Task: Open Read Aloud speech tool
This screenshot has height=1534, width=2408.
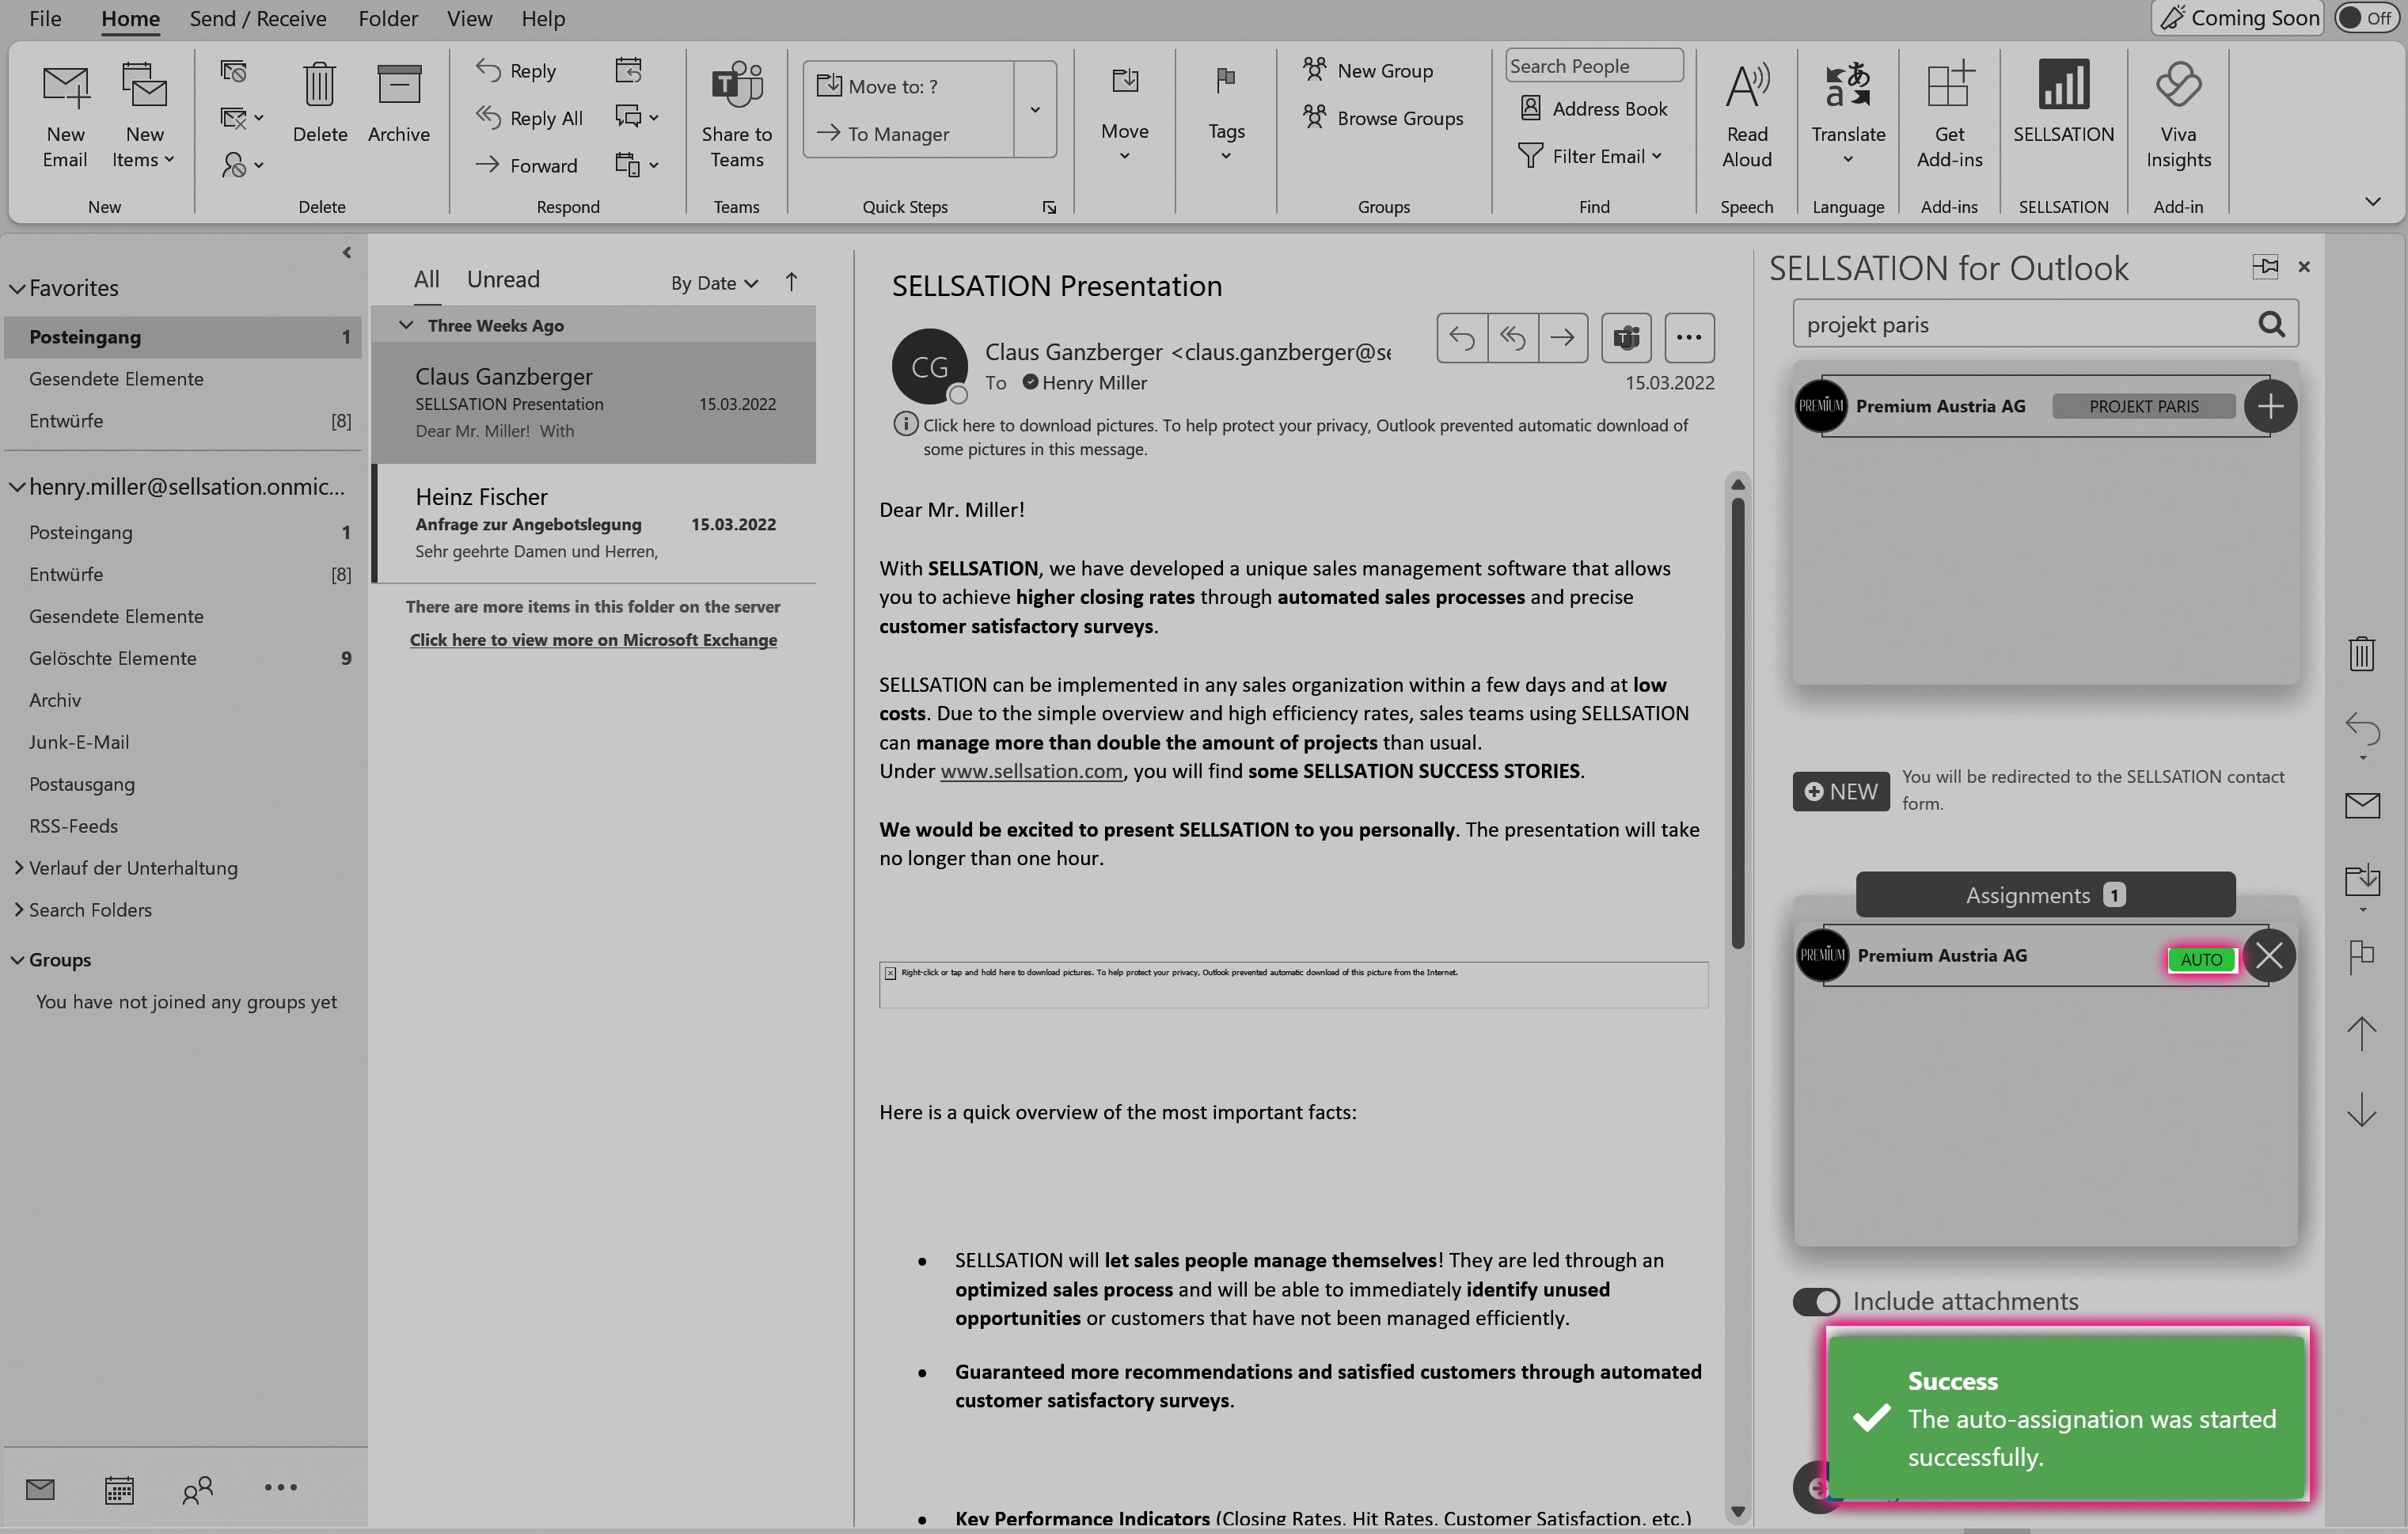Action: click(x=1746, y=116)
